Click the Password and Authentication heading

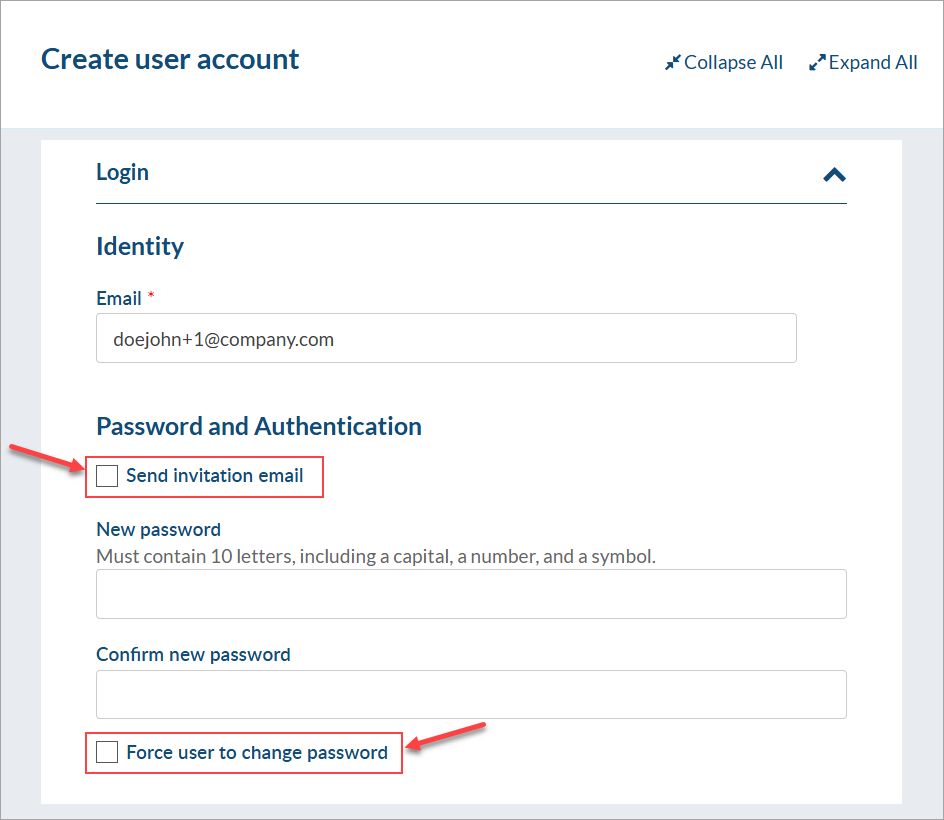pos(258,426)
